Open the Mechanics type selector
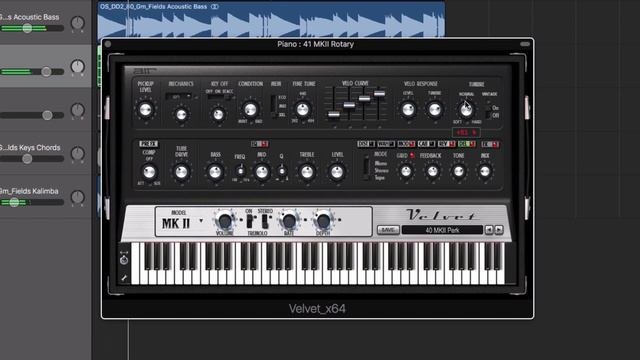The height and width of the screenshot is (360, 640). (x=179, y=97)
